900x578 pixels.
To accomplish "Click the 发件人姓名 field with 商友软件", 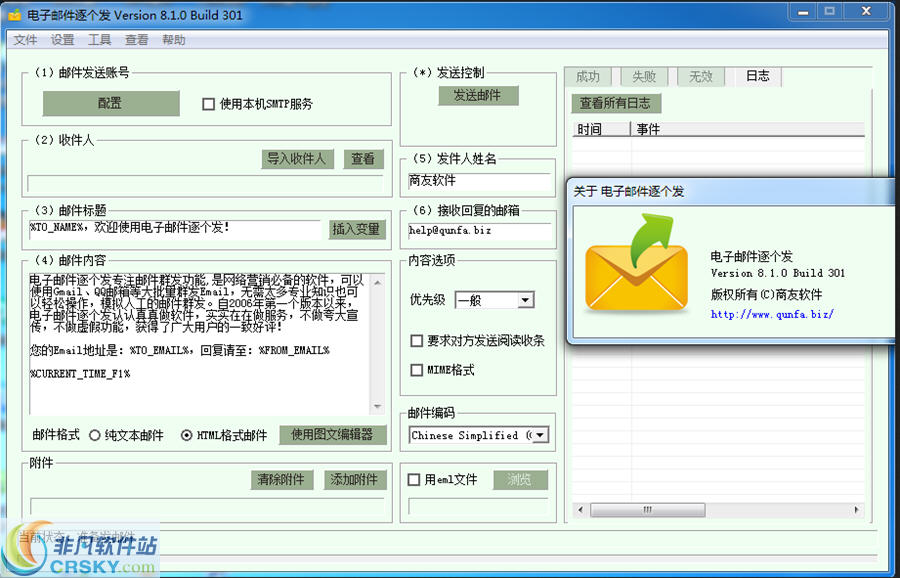I will click(x=479, y=181).
